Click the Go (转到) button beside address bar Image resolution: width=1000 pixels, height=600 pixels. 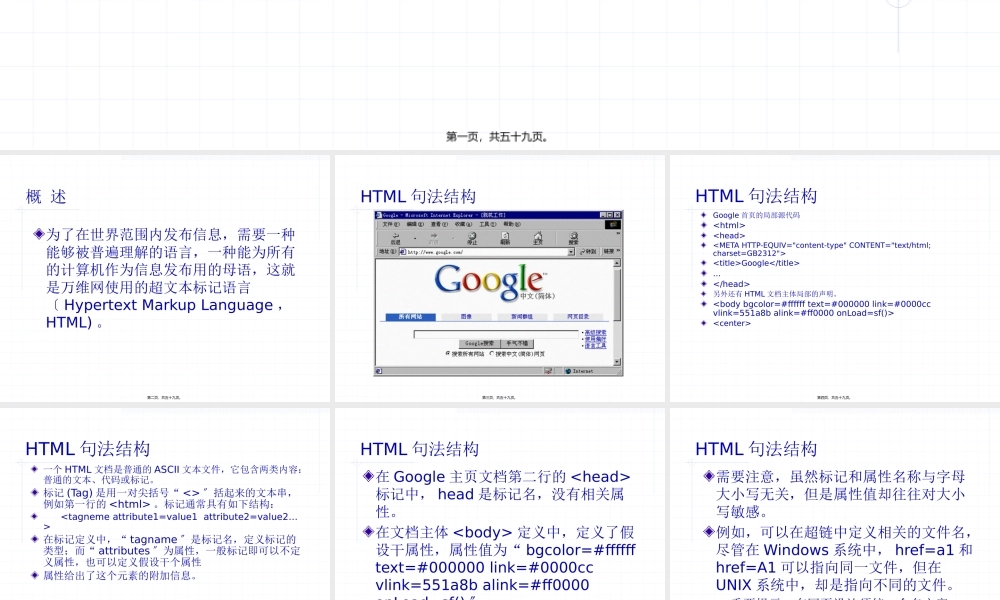589,252
